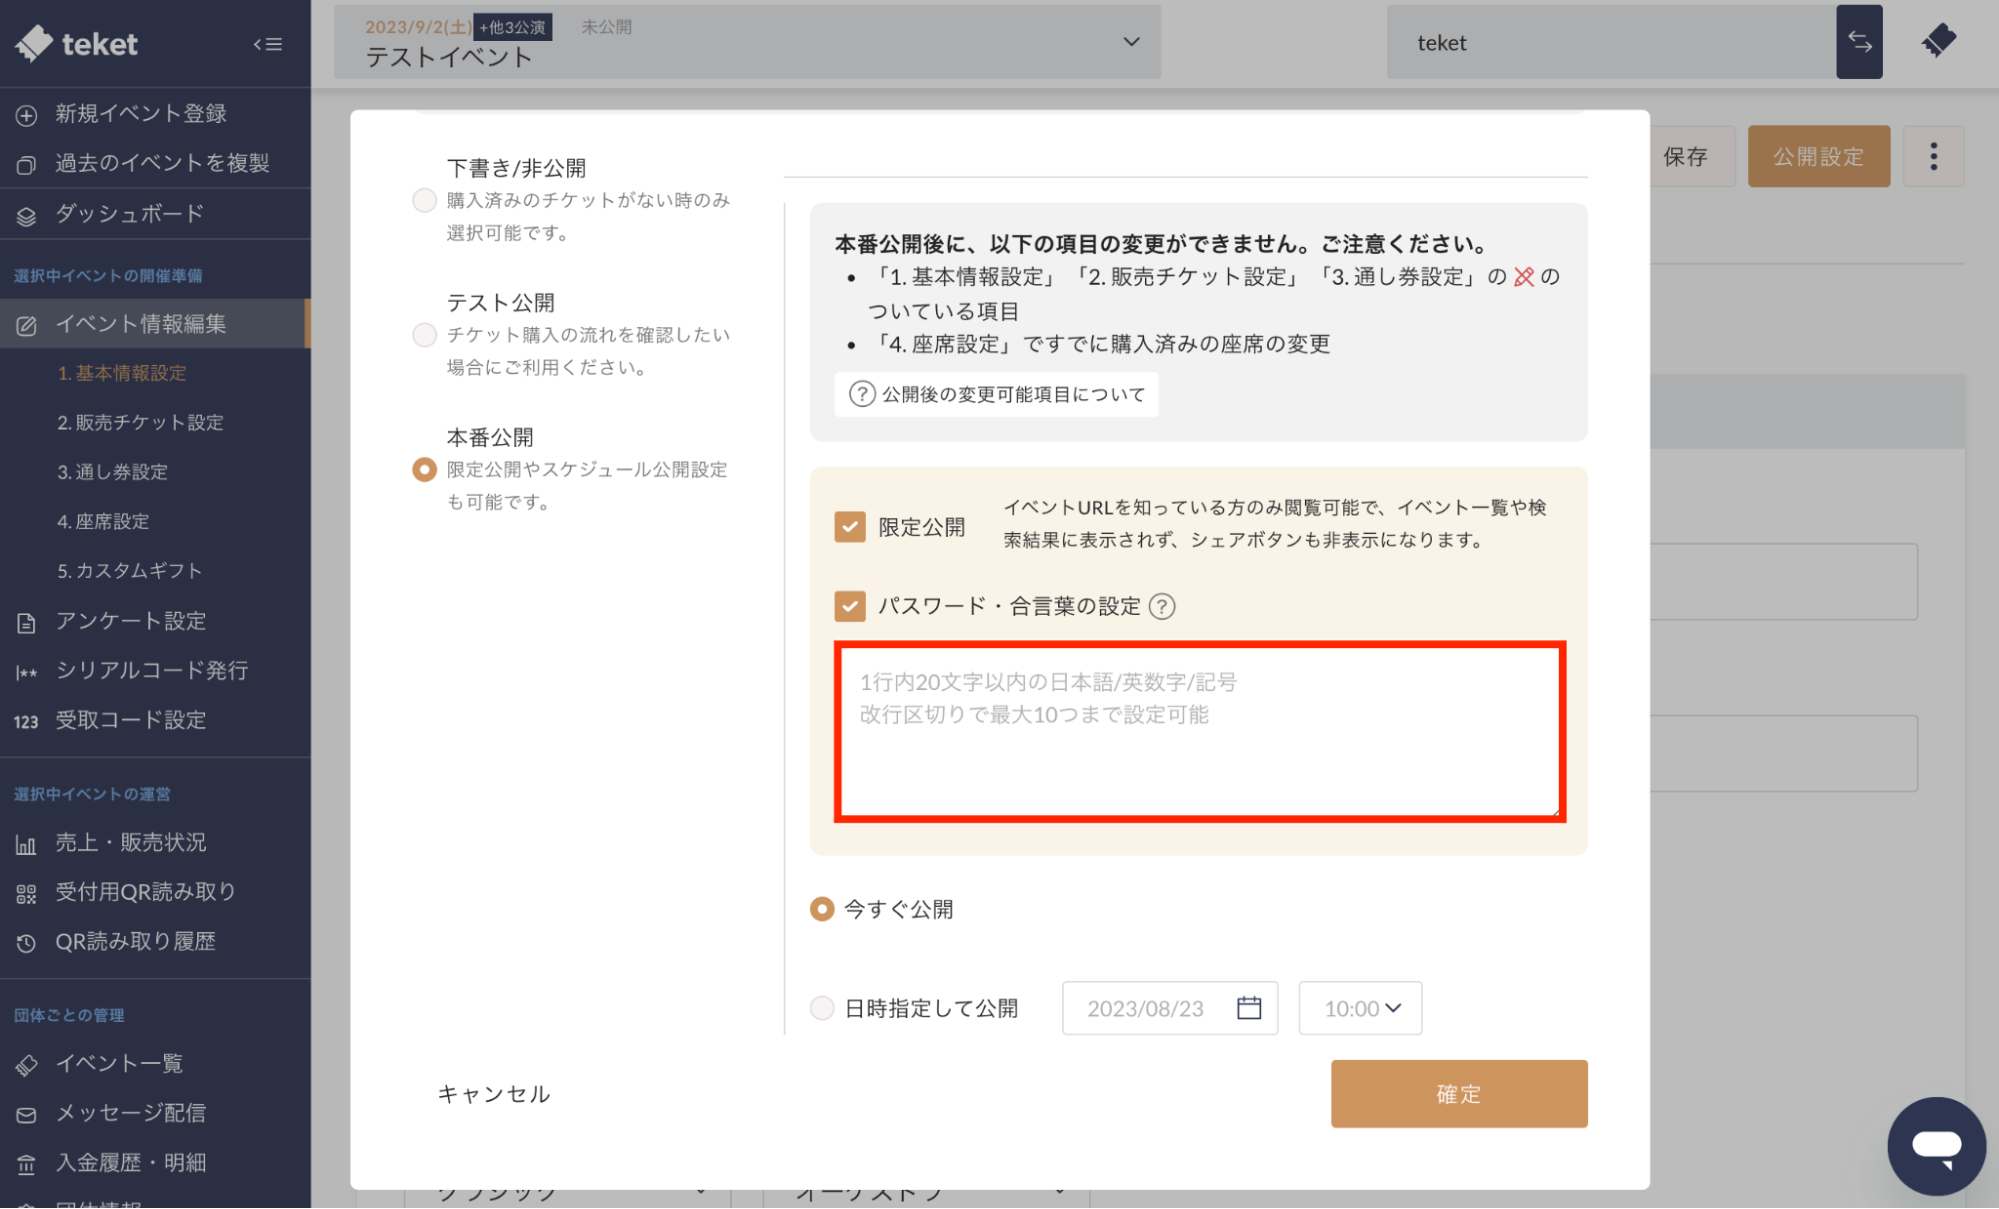The width and height of the screenshot is (1999, 1209).
Task: Uncheck パスワード・合言葉の設定 checkbox
Action: pos(850,606)
